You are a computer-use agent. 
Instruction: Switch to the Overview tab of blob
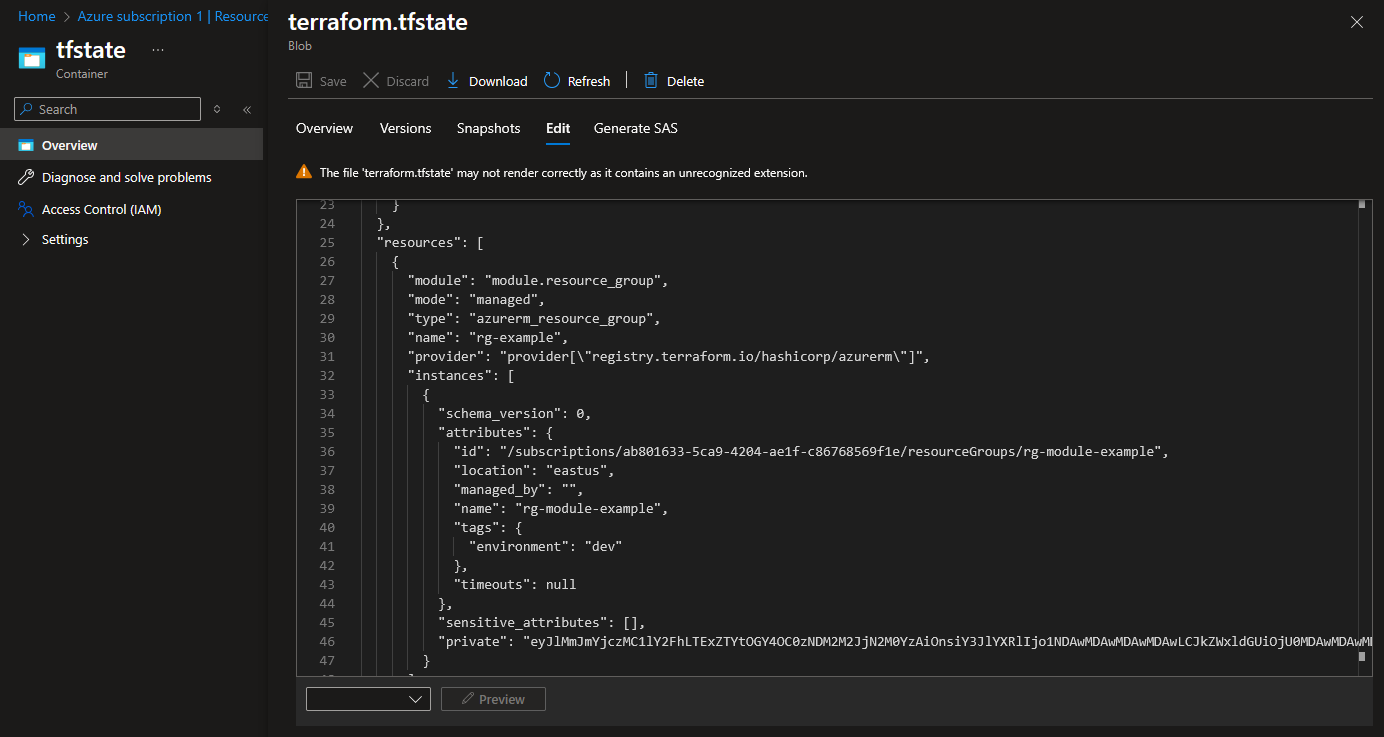click(324, 128)
